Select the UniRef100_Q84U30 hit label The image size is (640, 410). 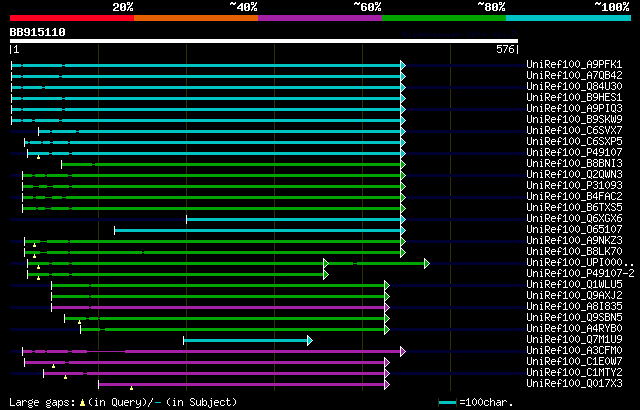pyautogui.click(x=574, y=86)
